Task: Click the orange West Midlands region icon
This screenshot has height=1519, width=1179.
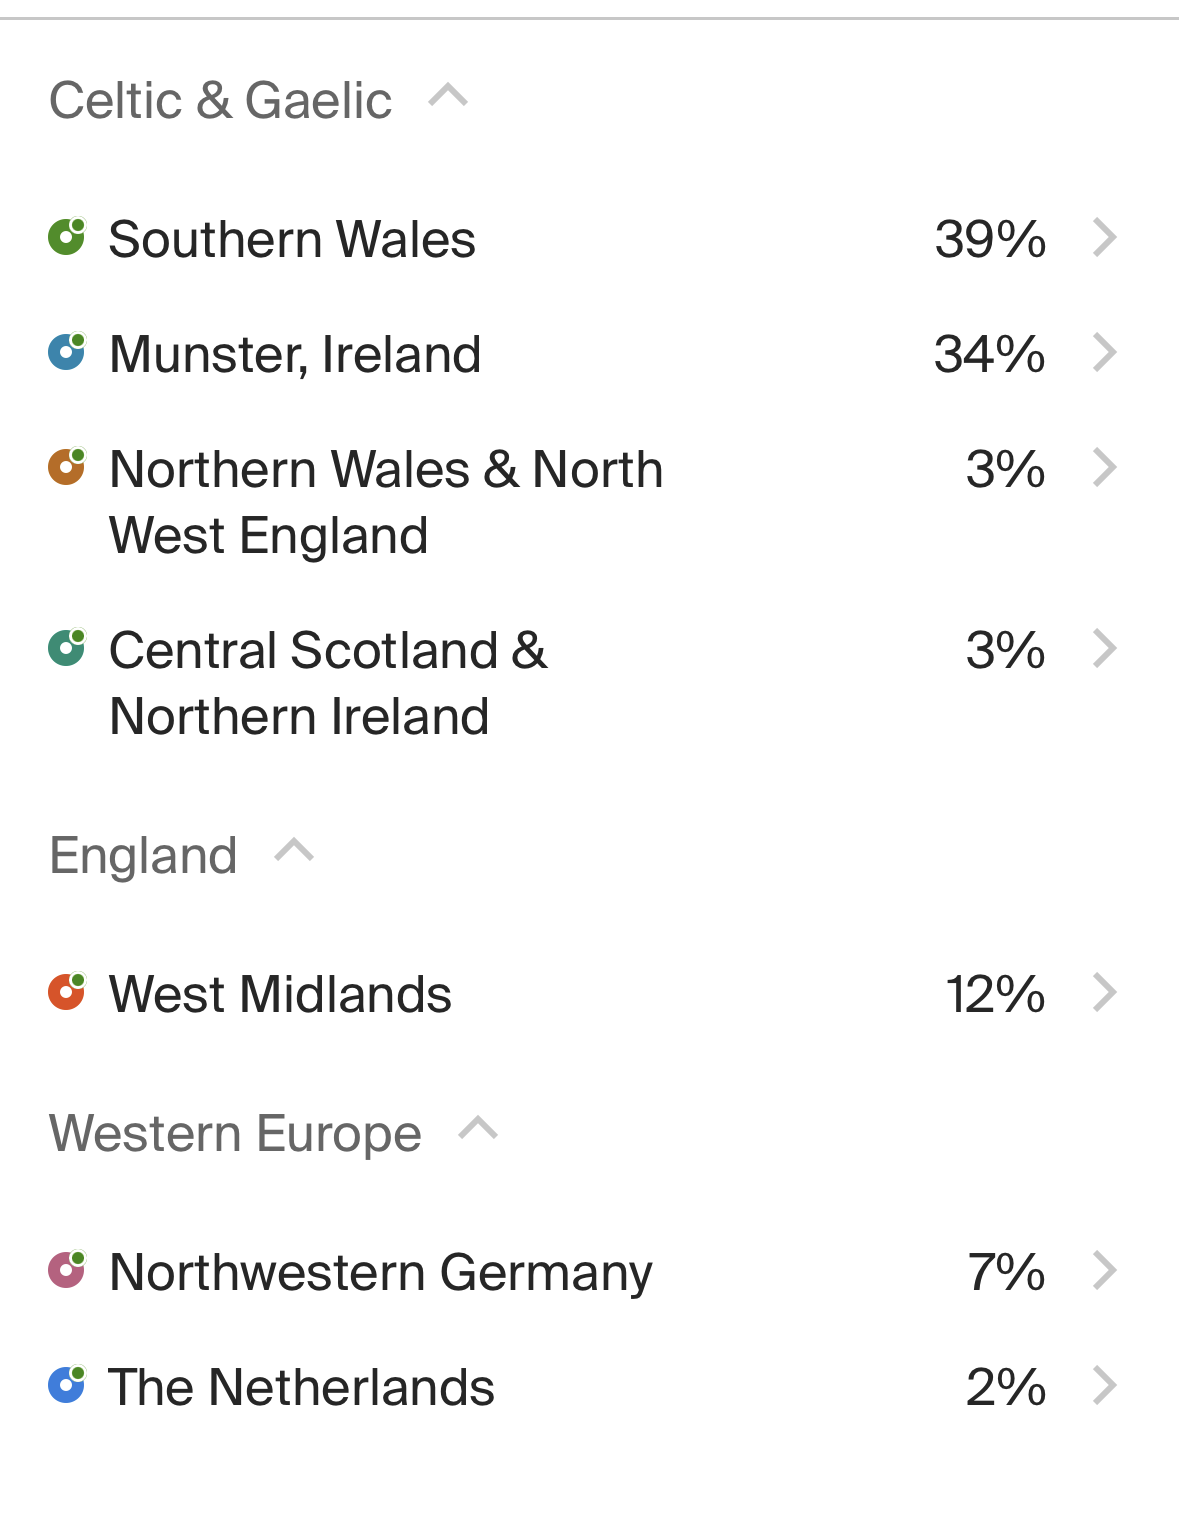Action: pyautogui.click(x=67, y=992)
